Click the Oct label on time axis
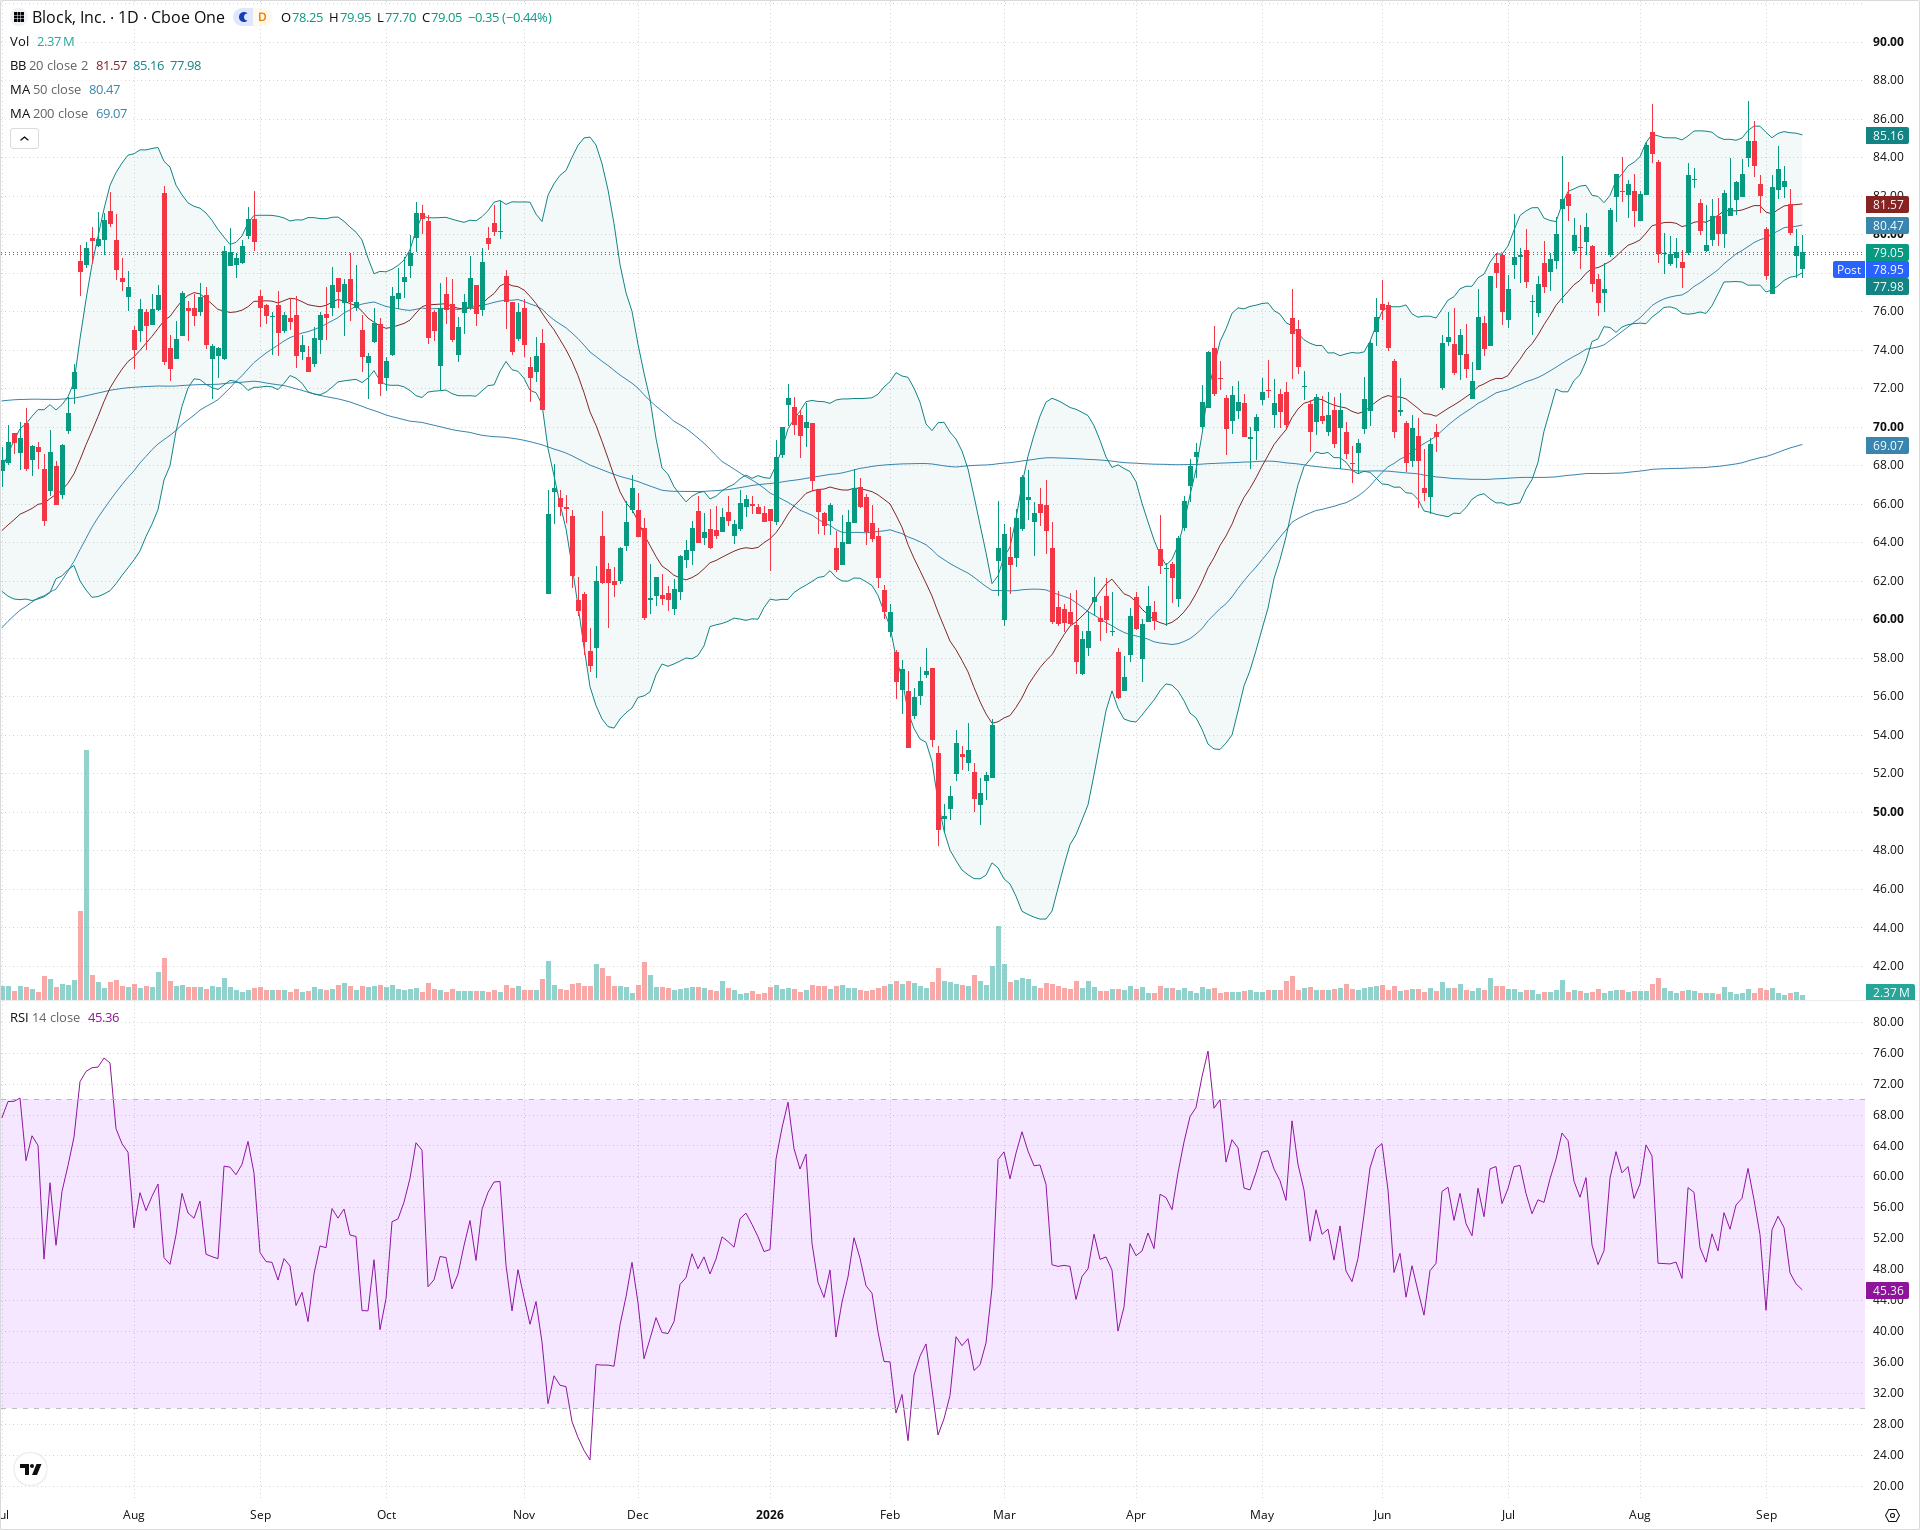 (386, 1515)
